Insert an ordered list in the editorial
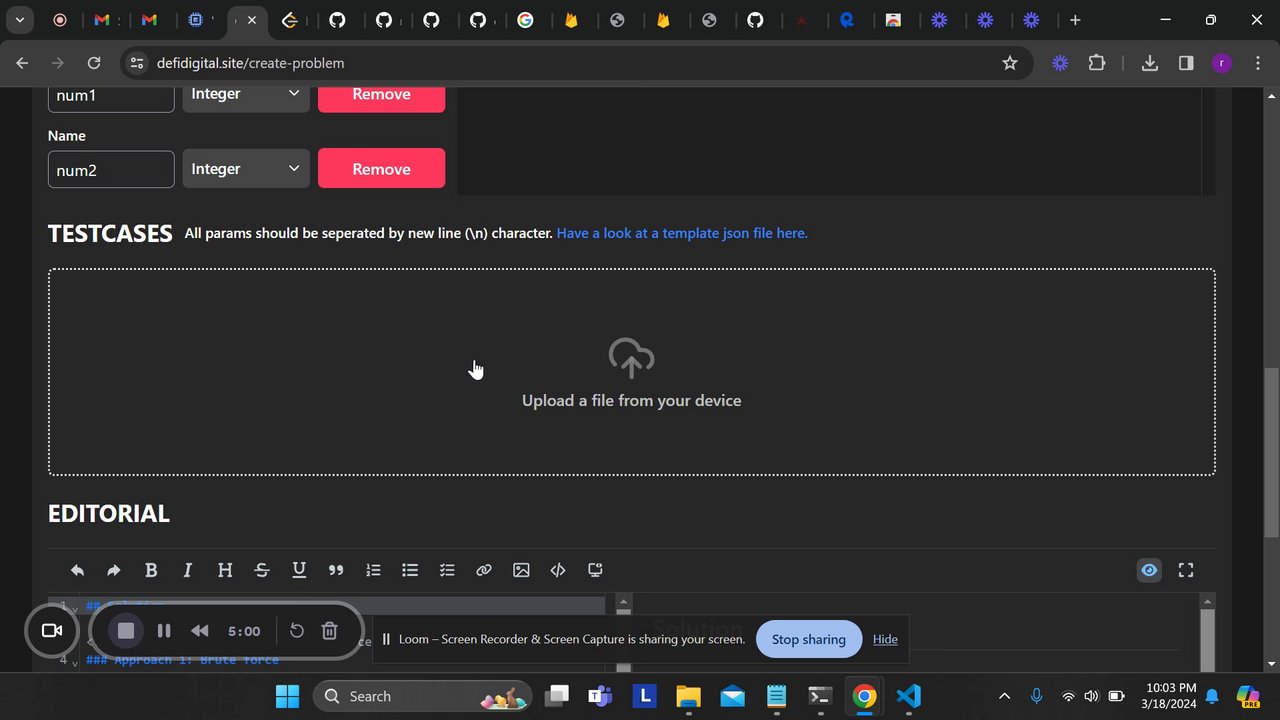The width and height of the screenshot is (1280, 720). 373,570
